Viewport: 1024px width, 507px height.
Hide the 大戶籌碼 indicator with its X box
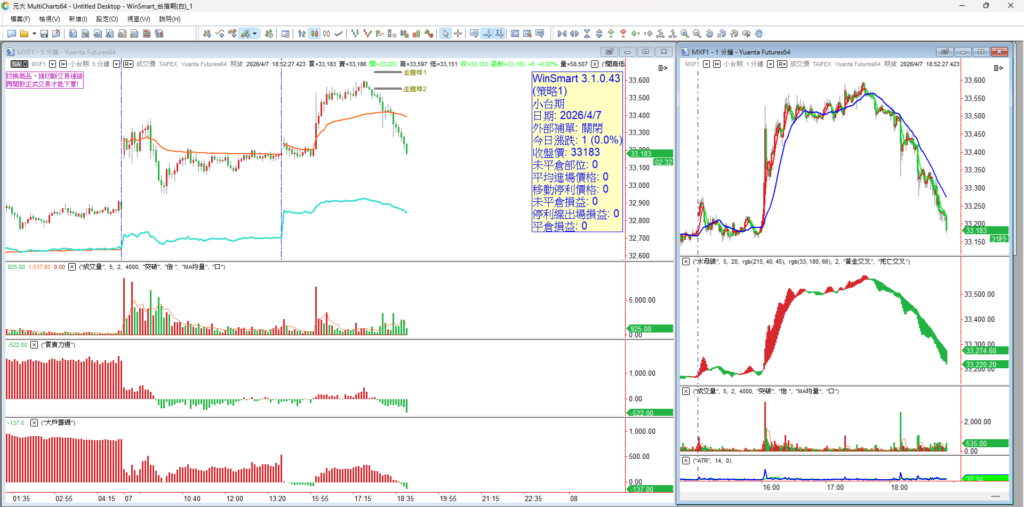pos(36,423)
